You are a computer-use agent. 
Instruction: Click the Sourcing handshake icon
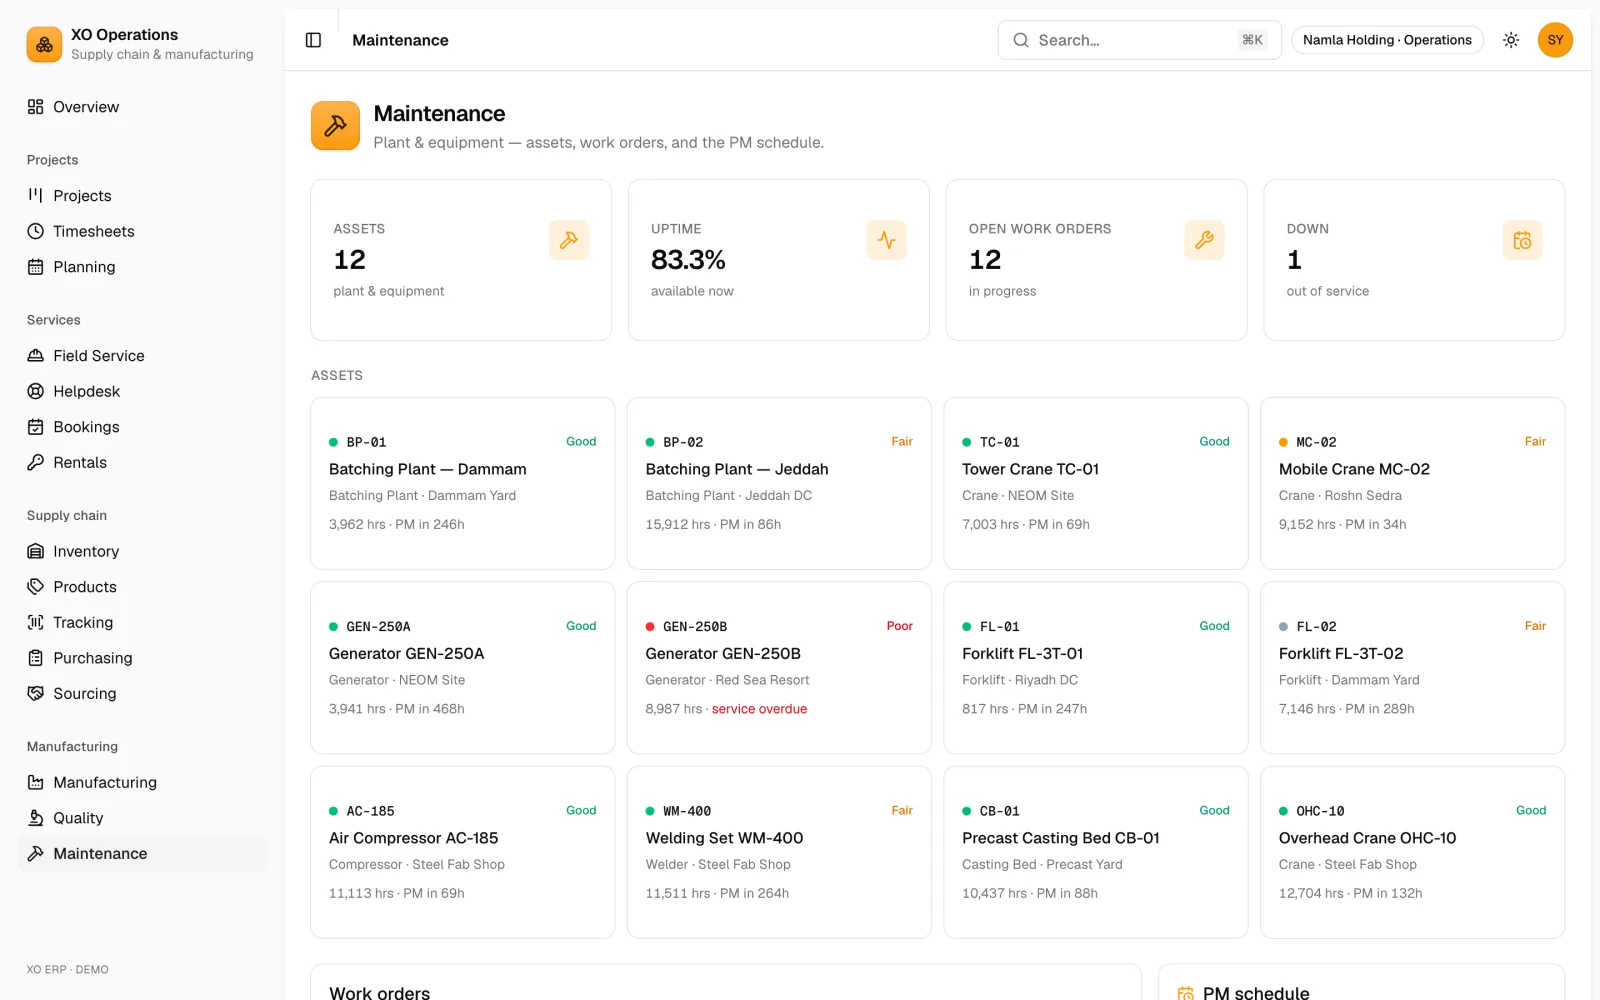36,693
